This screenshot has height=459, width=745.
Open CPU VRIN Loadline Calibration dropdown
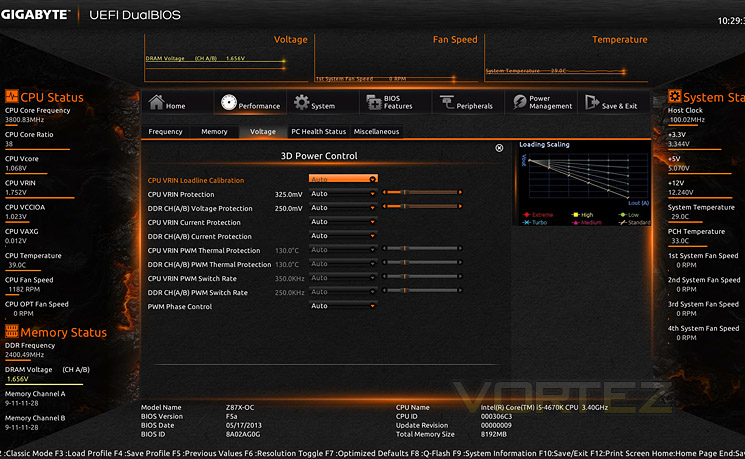pos(343,179)
